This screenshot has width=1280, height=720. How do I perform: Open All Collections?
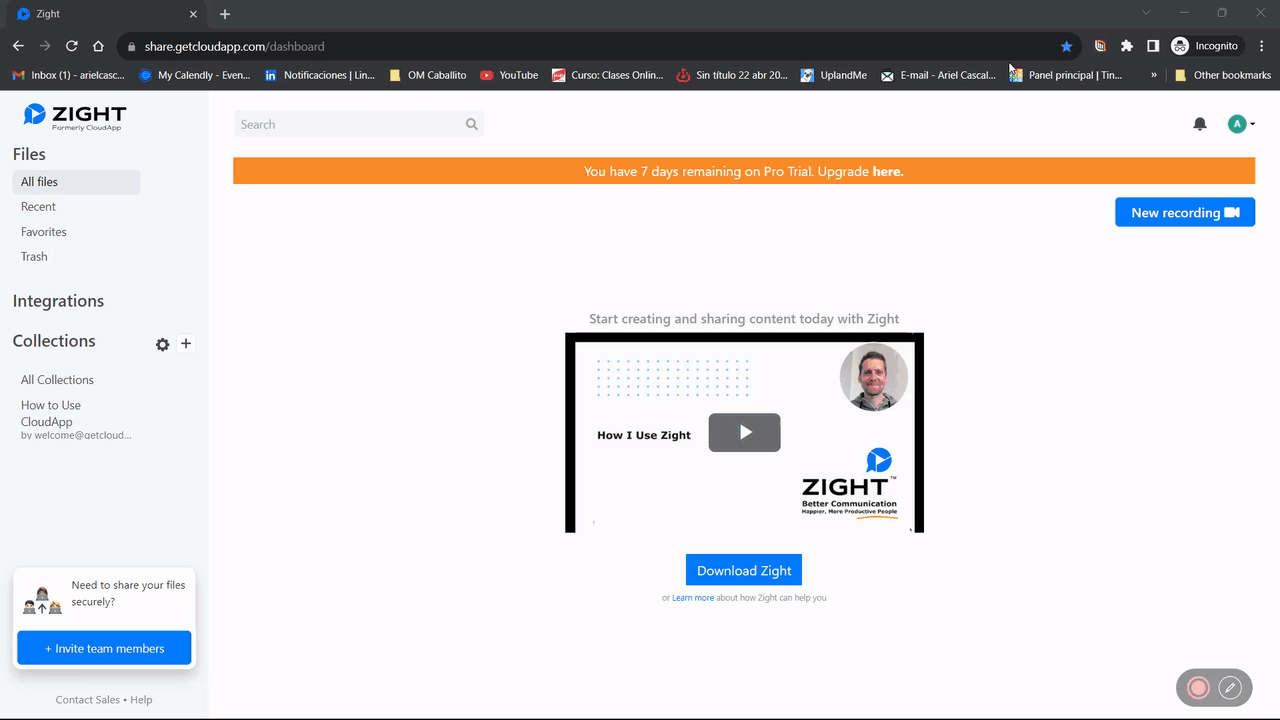pyautogui.click(x=57, y=380)
